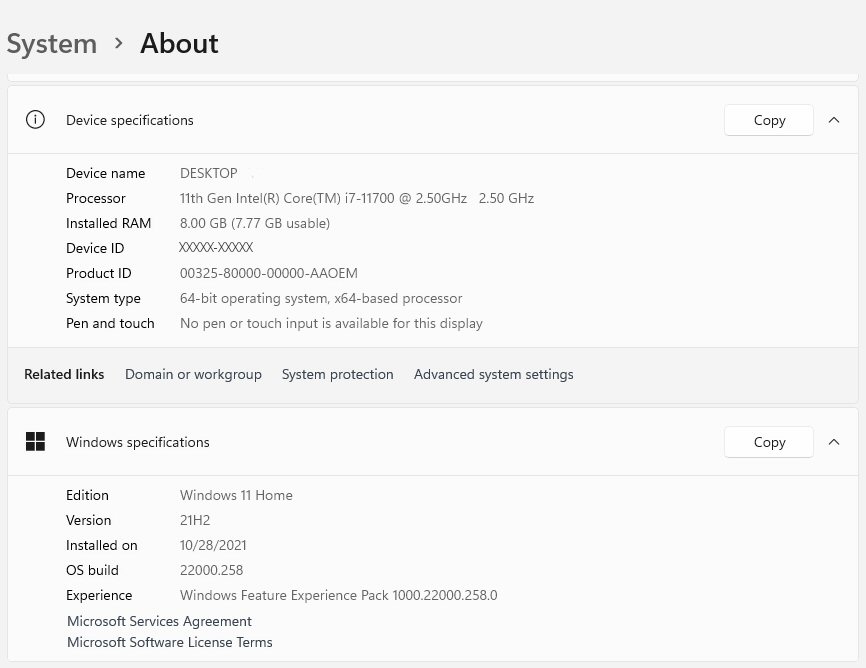Copy the Windows specifications
Image resolution: width=866 pixels, height=668 pixels.
click(769, 442)
